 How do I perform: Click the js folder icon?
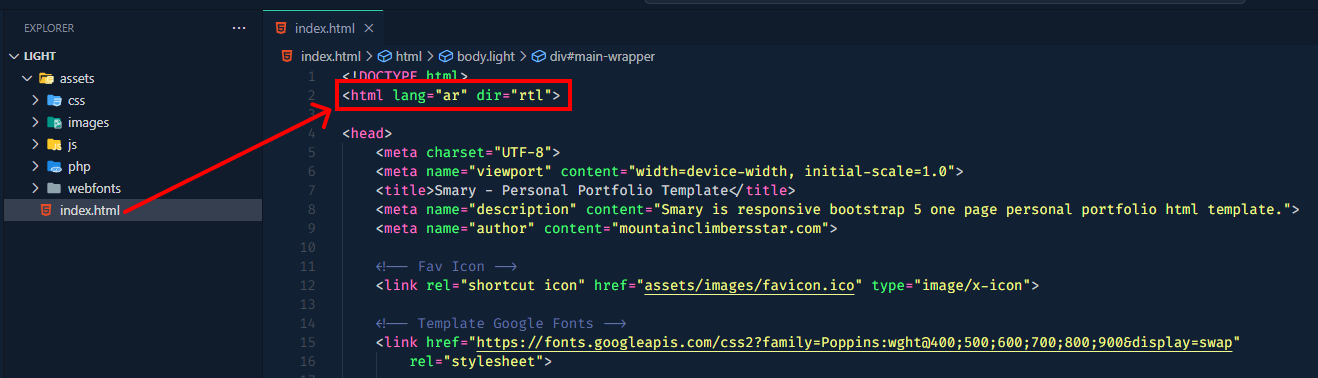pyautogui.click(x=55, y=144)
